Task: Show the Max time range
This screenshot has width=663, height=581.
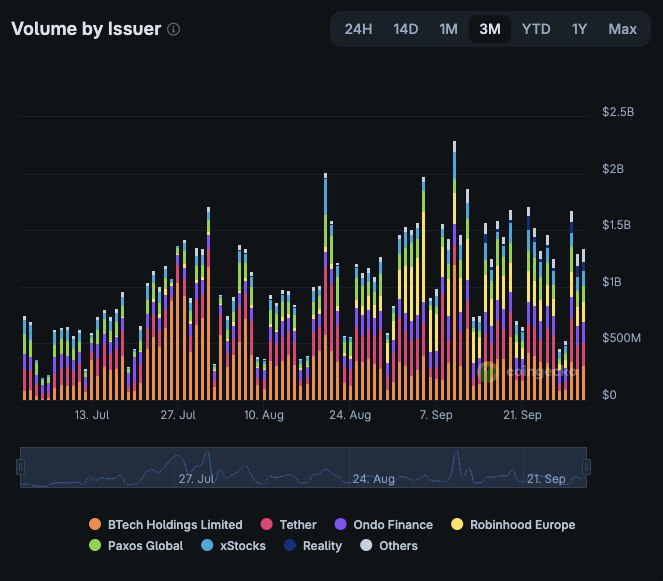Action: point(622,29)
